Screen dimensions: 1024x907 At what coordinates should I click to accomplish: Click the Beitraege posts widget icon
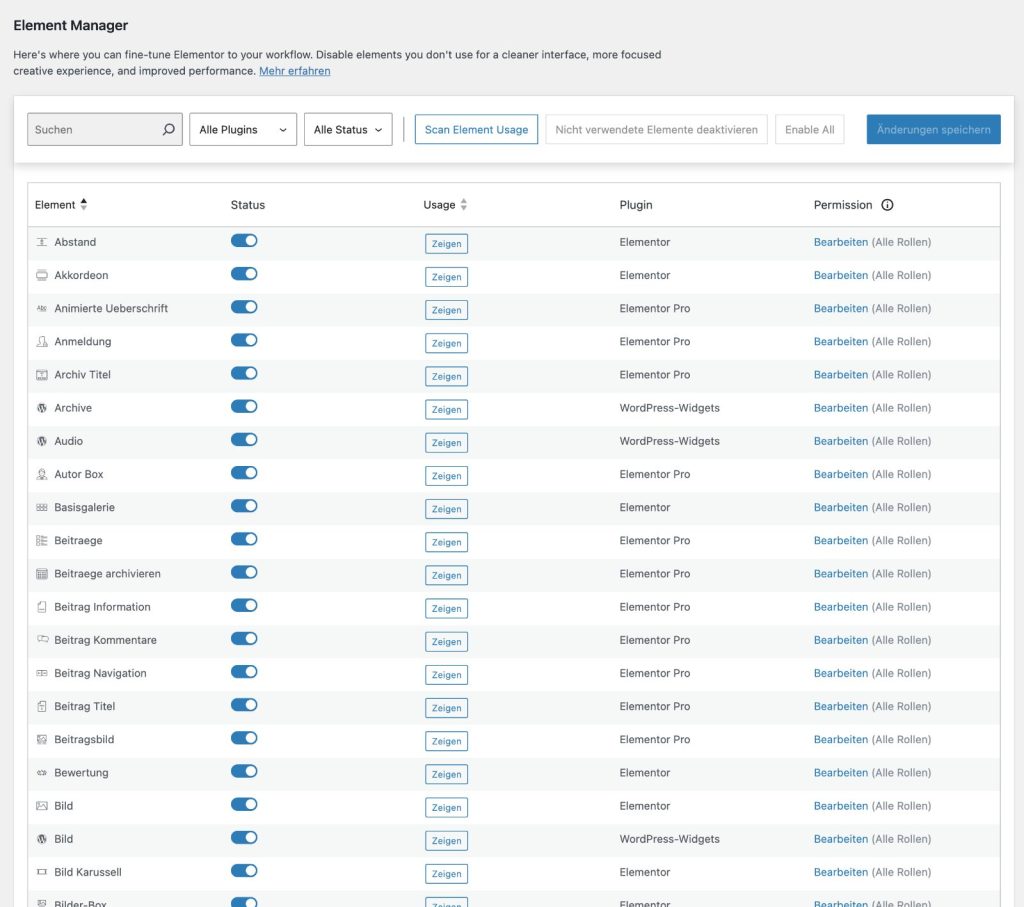click(42, 541)
